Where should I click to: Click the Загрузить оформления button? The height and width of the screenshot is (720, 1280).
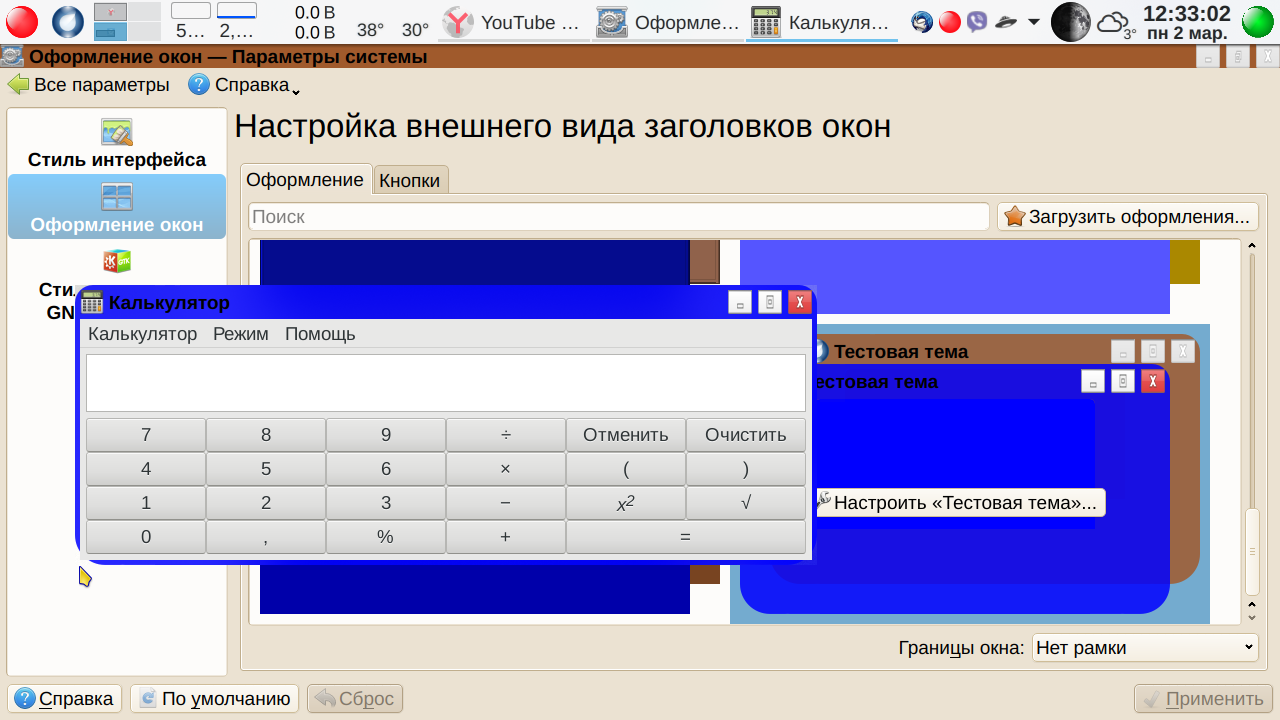coord(1127,217)
